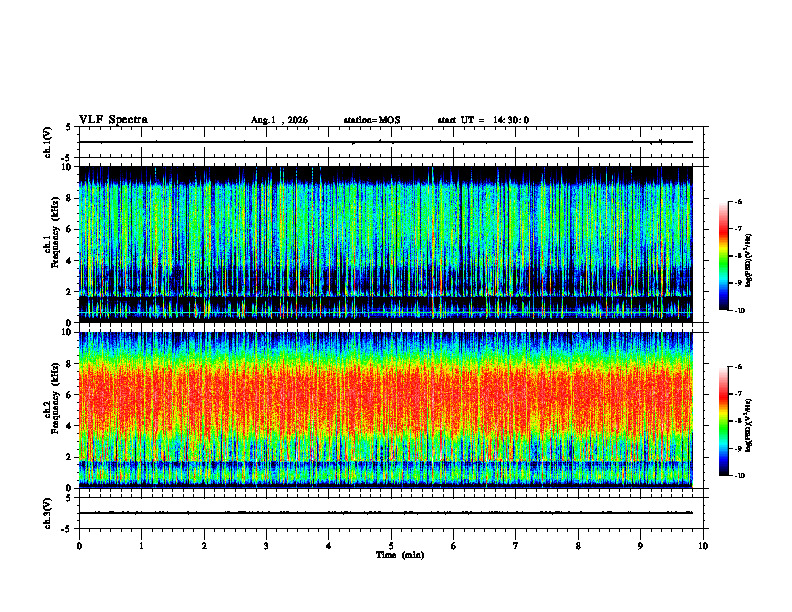Click the ch.1 color bar PSD unit label
Image resolution: width=792 pixels, height=612 pixels.
coord(749,261)
